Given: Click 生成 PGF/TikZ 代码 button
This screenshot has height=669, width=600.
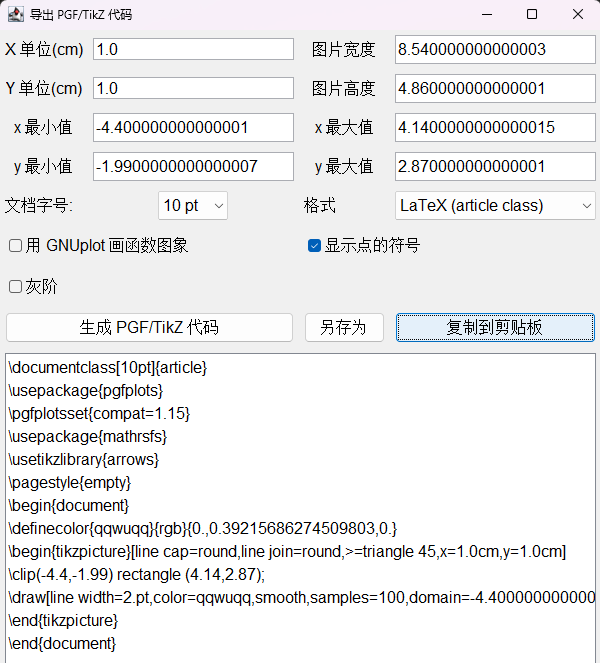Looking at the screenshot, I should [x=149, y=328].
